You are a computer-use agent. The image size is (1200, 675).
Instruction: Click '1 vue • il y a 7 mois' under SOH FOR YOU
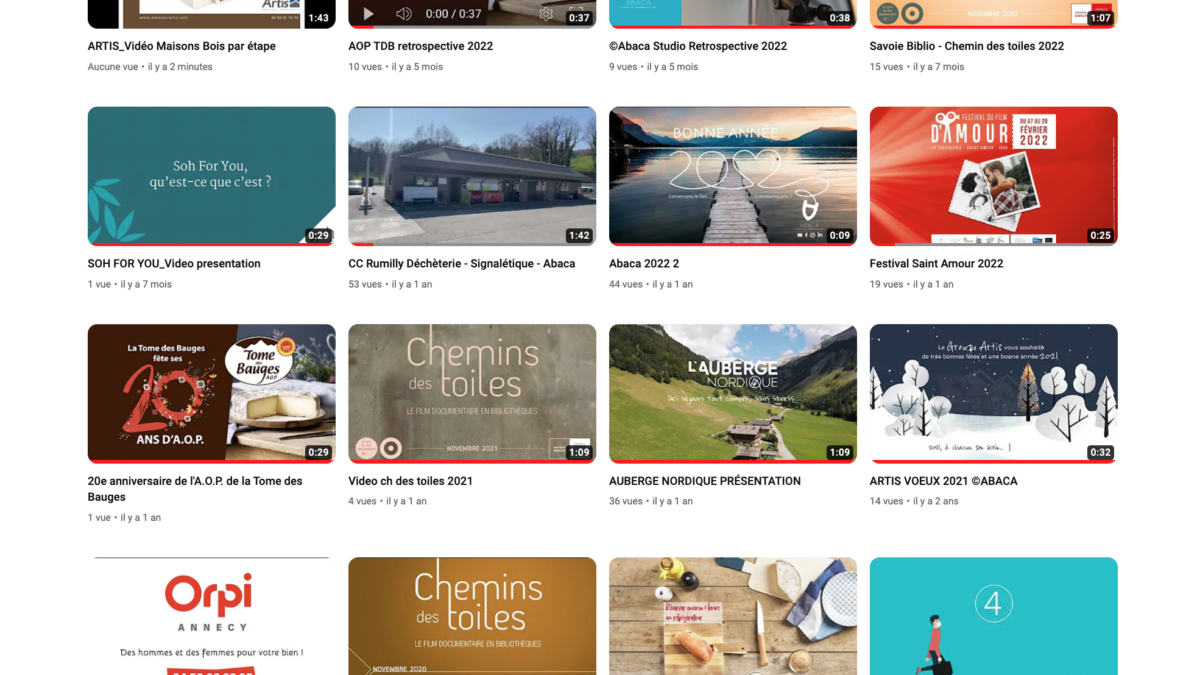coord(130,284)
